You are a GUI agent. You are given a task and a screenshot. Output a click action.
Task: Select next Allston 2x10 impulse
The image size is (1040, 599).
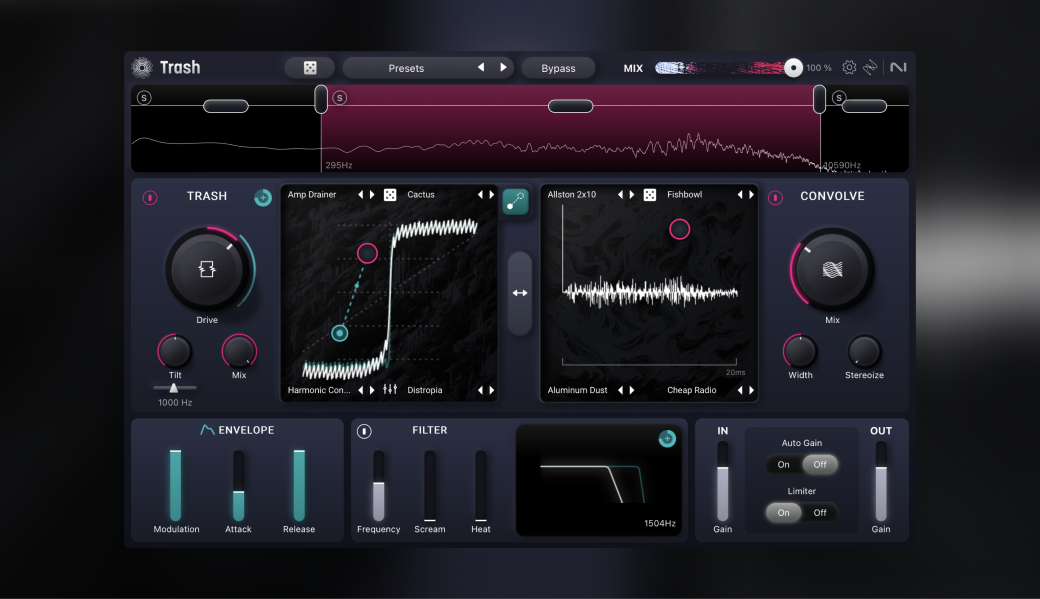tap(631, 194)
